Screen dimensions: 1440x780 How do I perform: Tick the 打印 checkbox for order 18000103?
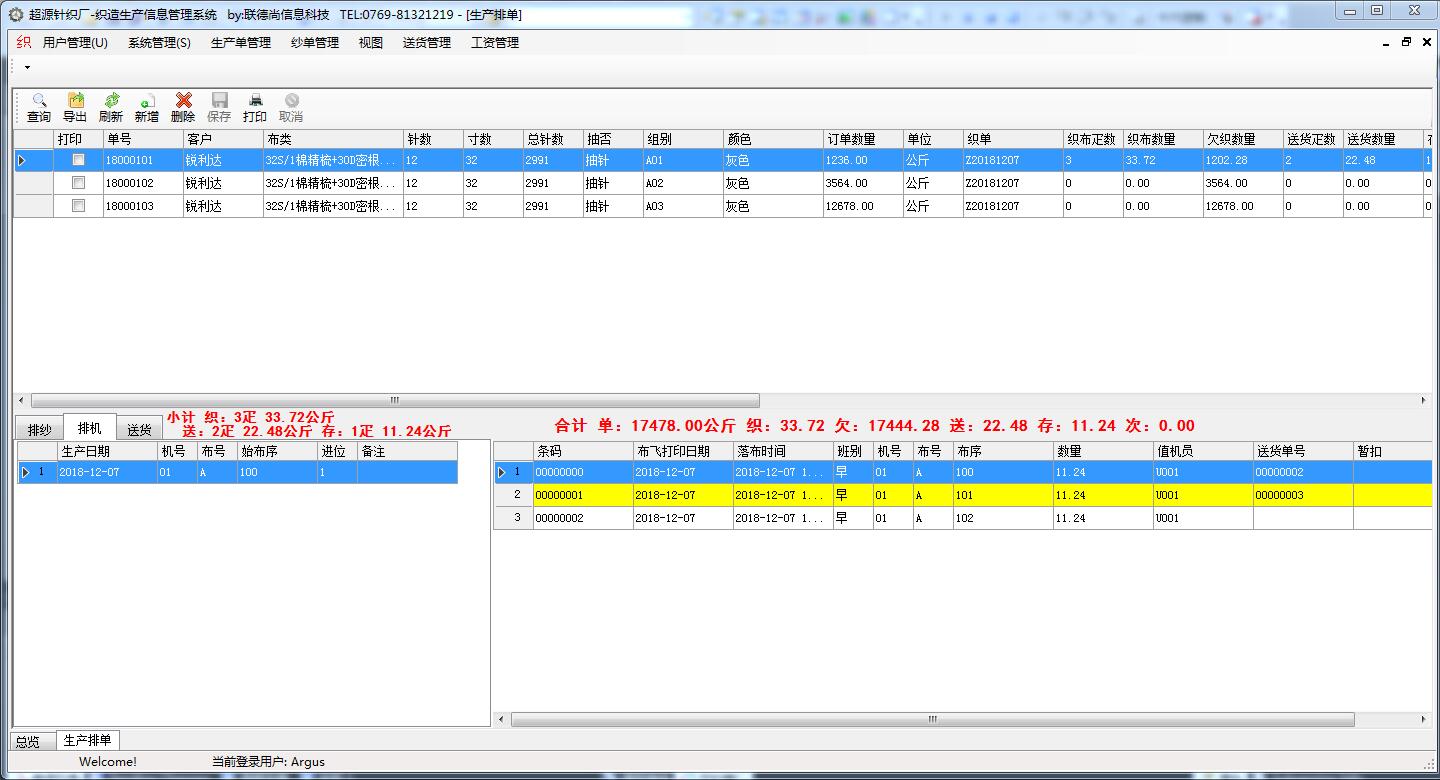[78, 206]
